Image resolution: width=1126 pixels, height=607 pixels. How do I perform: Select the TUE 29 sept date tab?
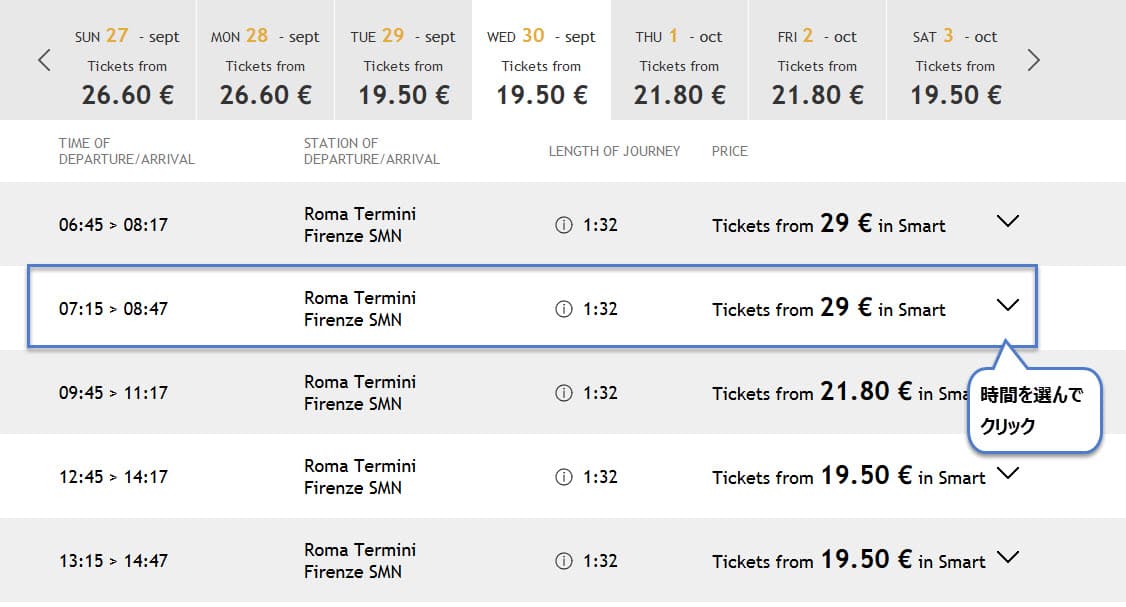tap(403, 60)
